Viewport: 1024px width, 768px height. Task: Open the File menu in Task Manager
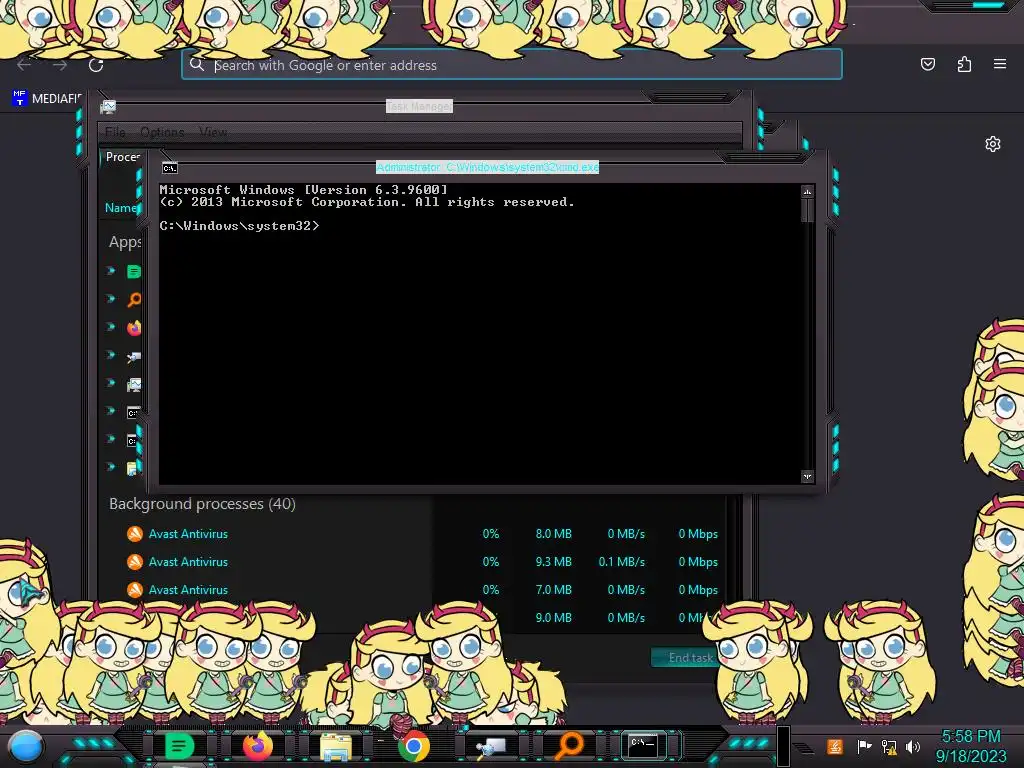115,132
